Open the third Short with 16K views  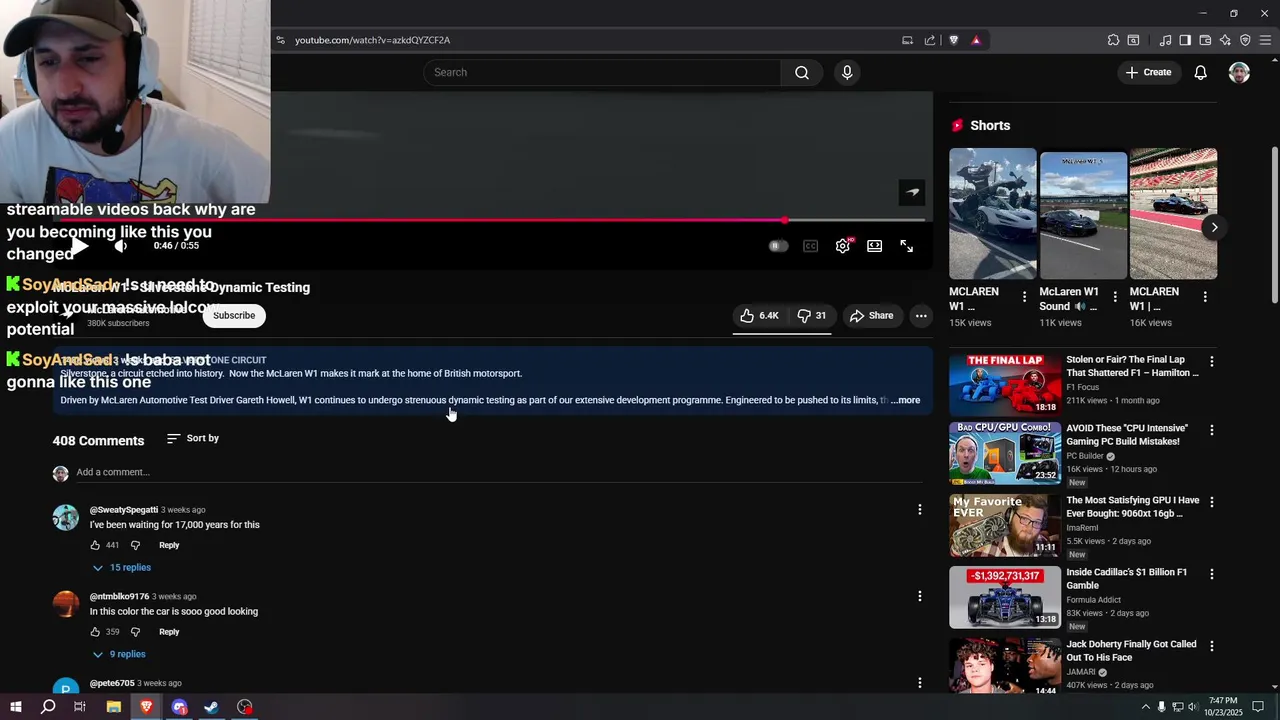pyautogui.click(x=1173, y=214)
